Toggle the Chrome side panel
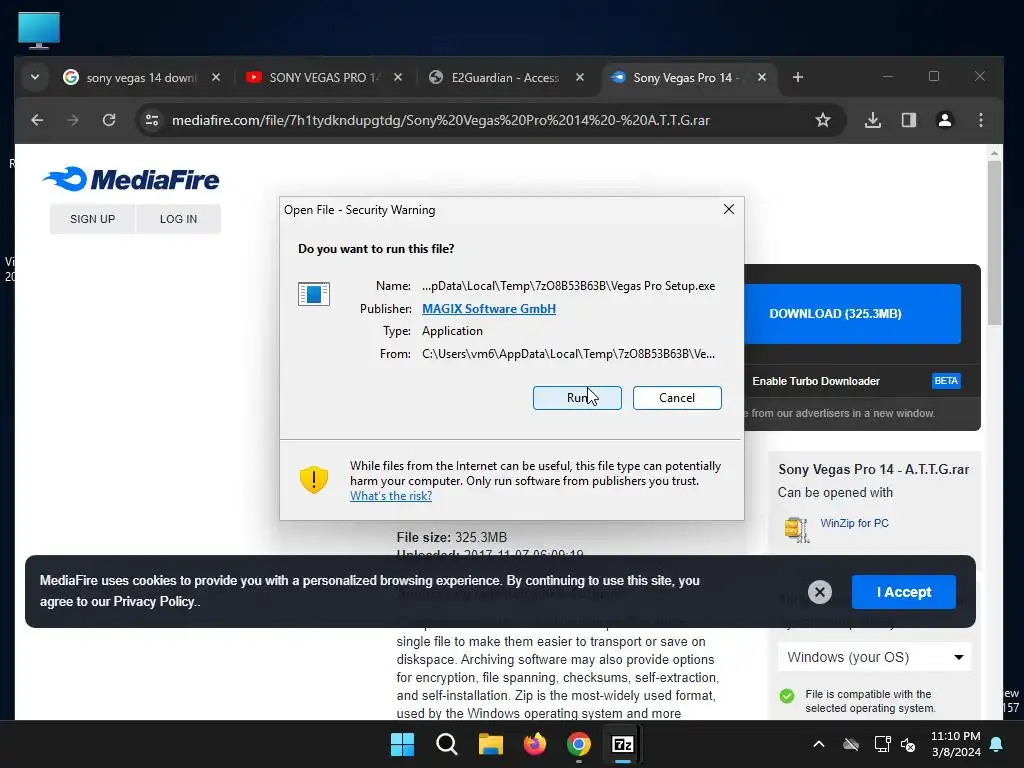The image size is (1024, 768). 908,120
